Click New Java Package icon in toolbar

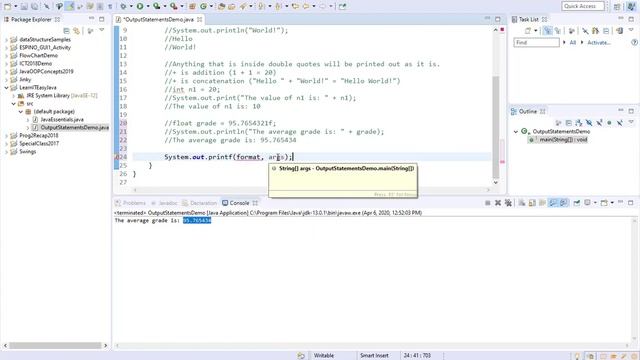pos(192,6)
